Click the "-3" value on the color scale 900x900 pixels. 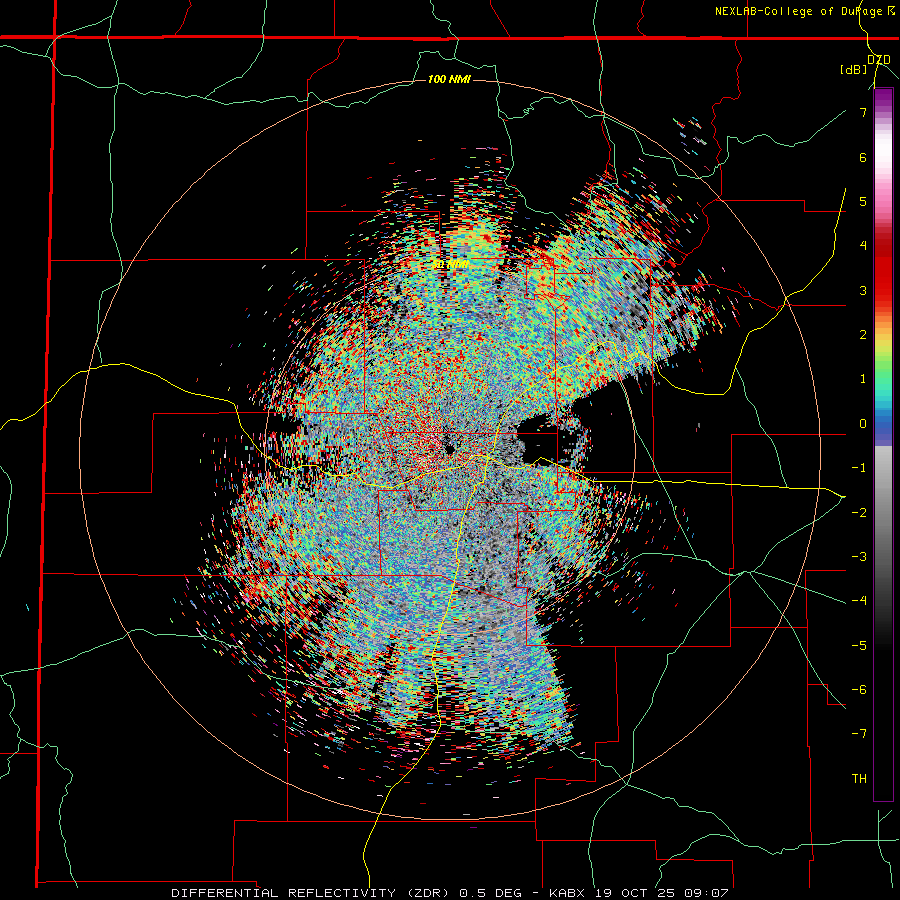coord(859,557)
